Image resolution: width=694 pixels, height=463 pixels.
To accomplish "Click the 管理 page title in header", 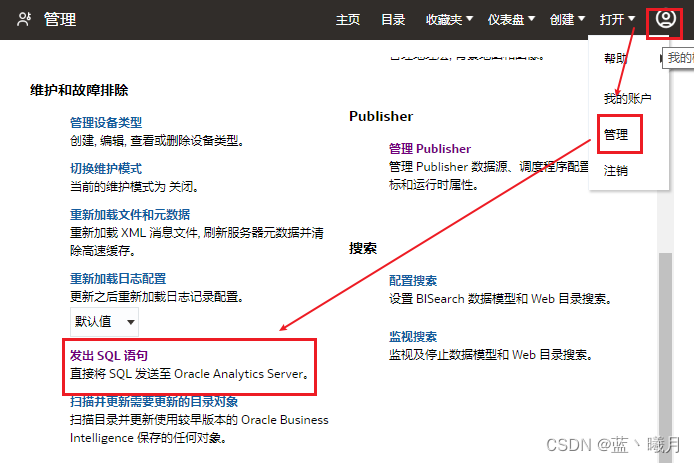I will coord(60,19).
